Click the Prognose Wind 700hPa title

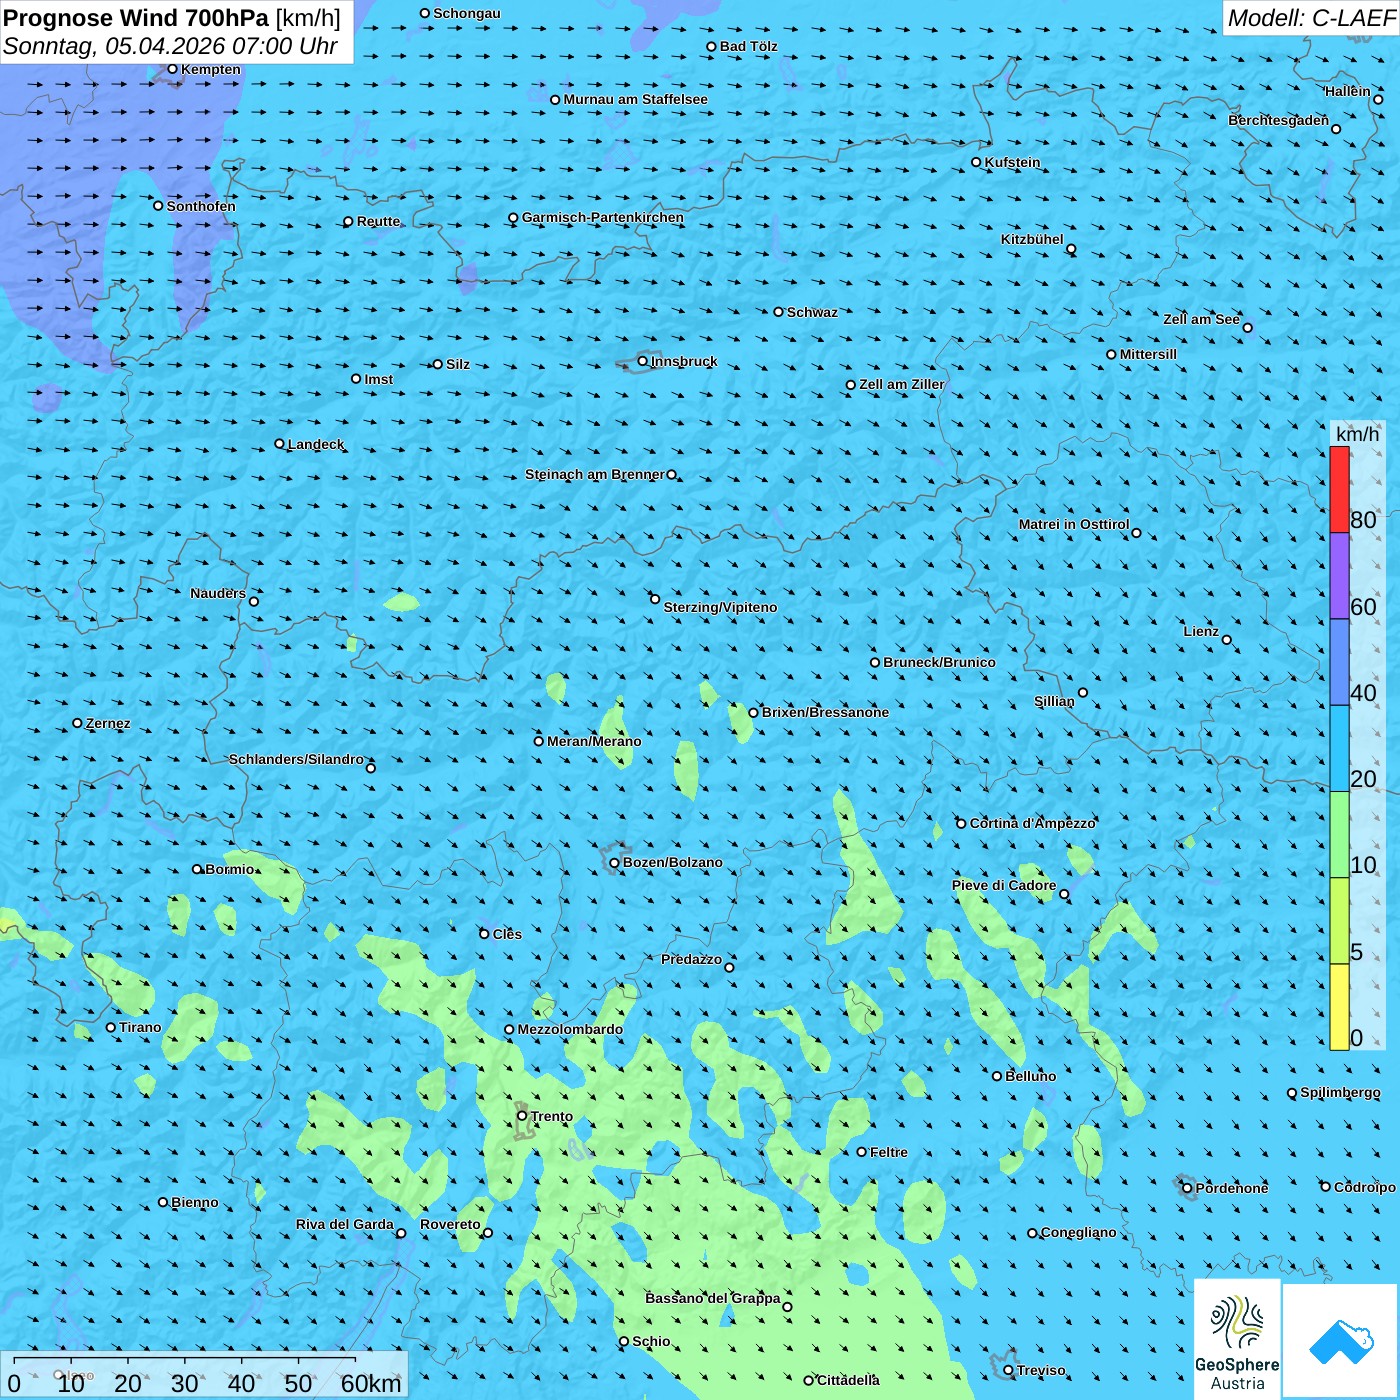click(x=136, y=18)
